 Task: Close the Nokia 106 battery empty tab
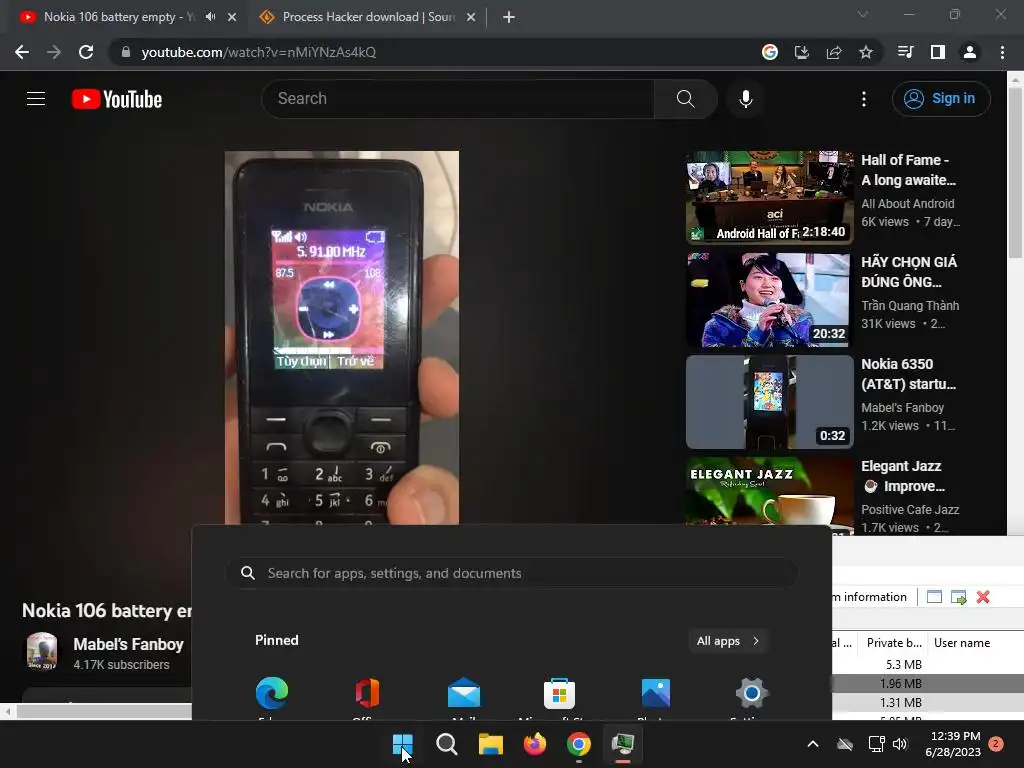[232, 17]
